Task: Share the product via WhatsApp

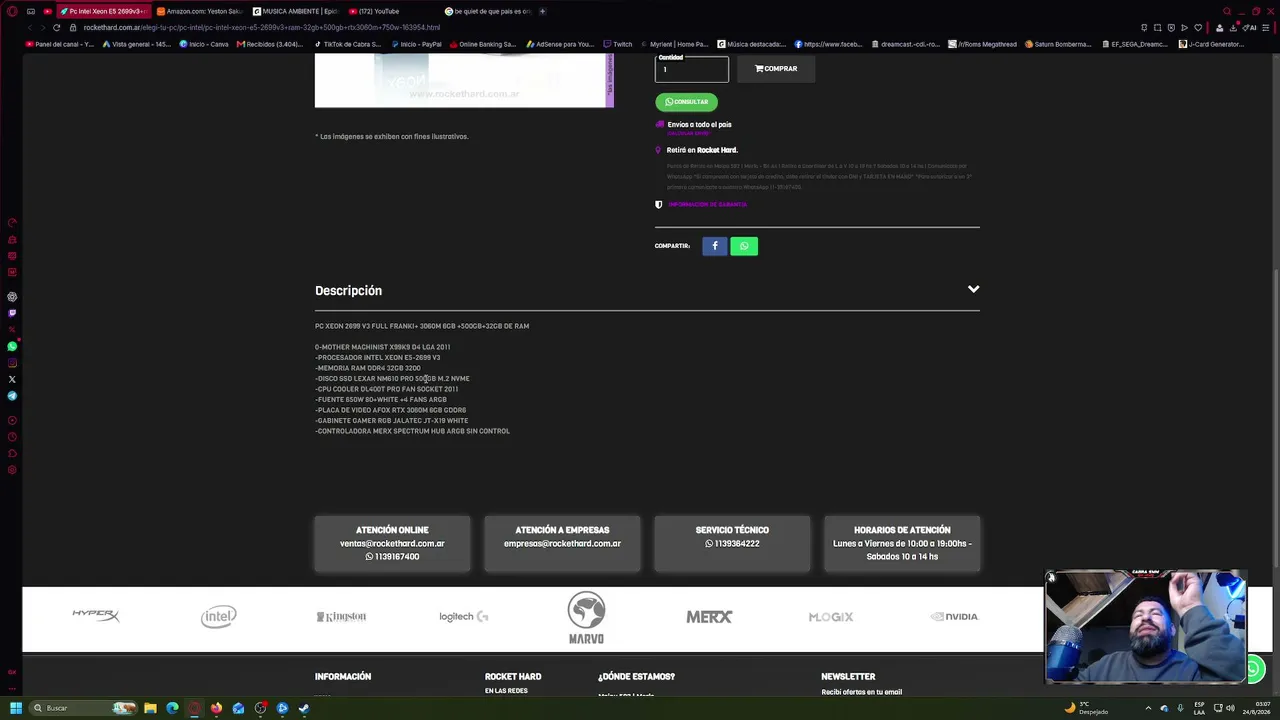Action: [x=744, y=246]
